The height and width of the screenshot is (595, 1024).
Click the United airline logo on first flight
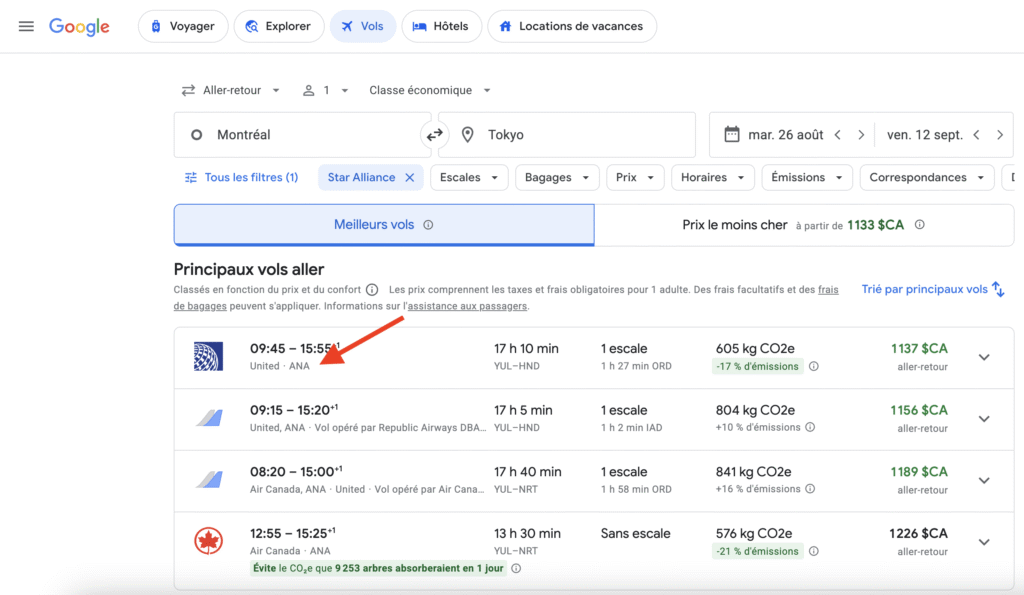point(208,357)
